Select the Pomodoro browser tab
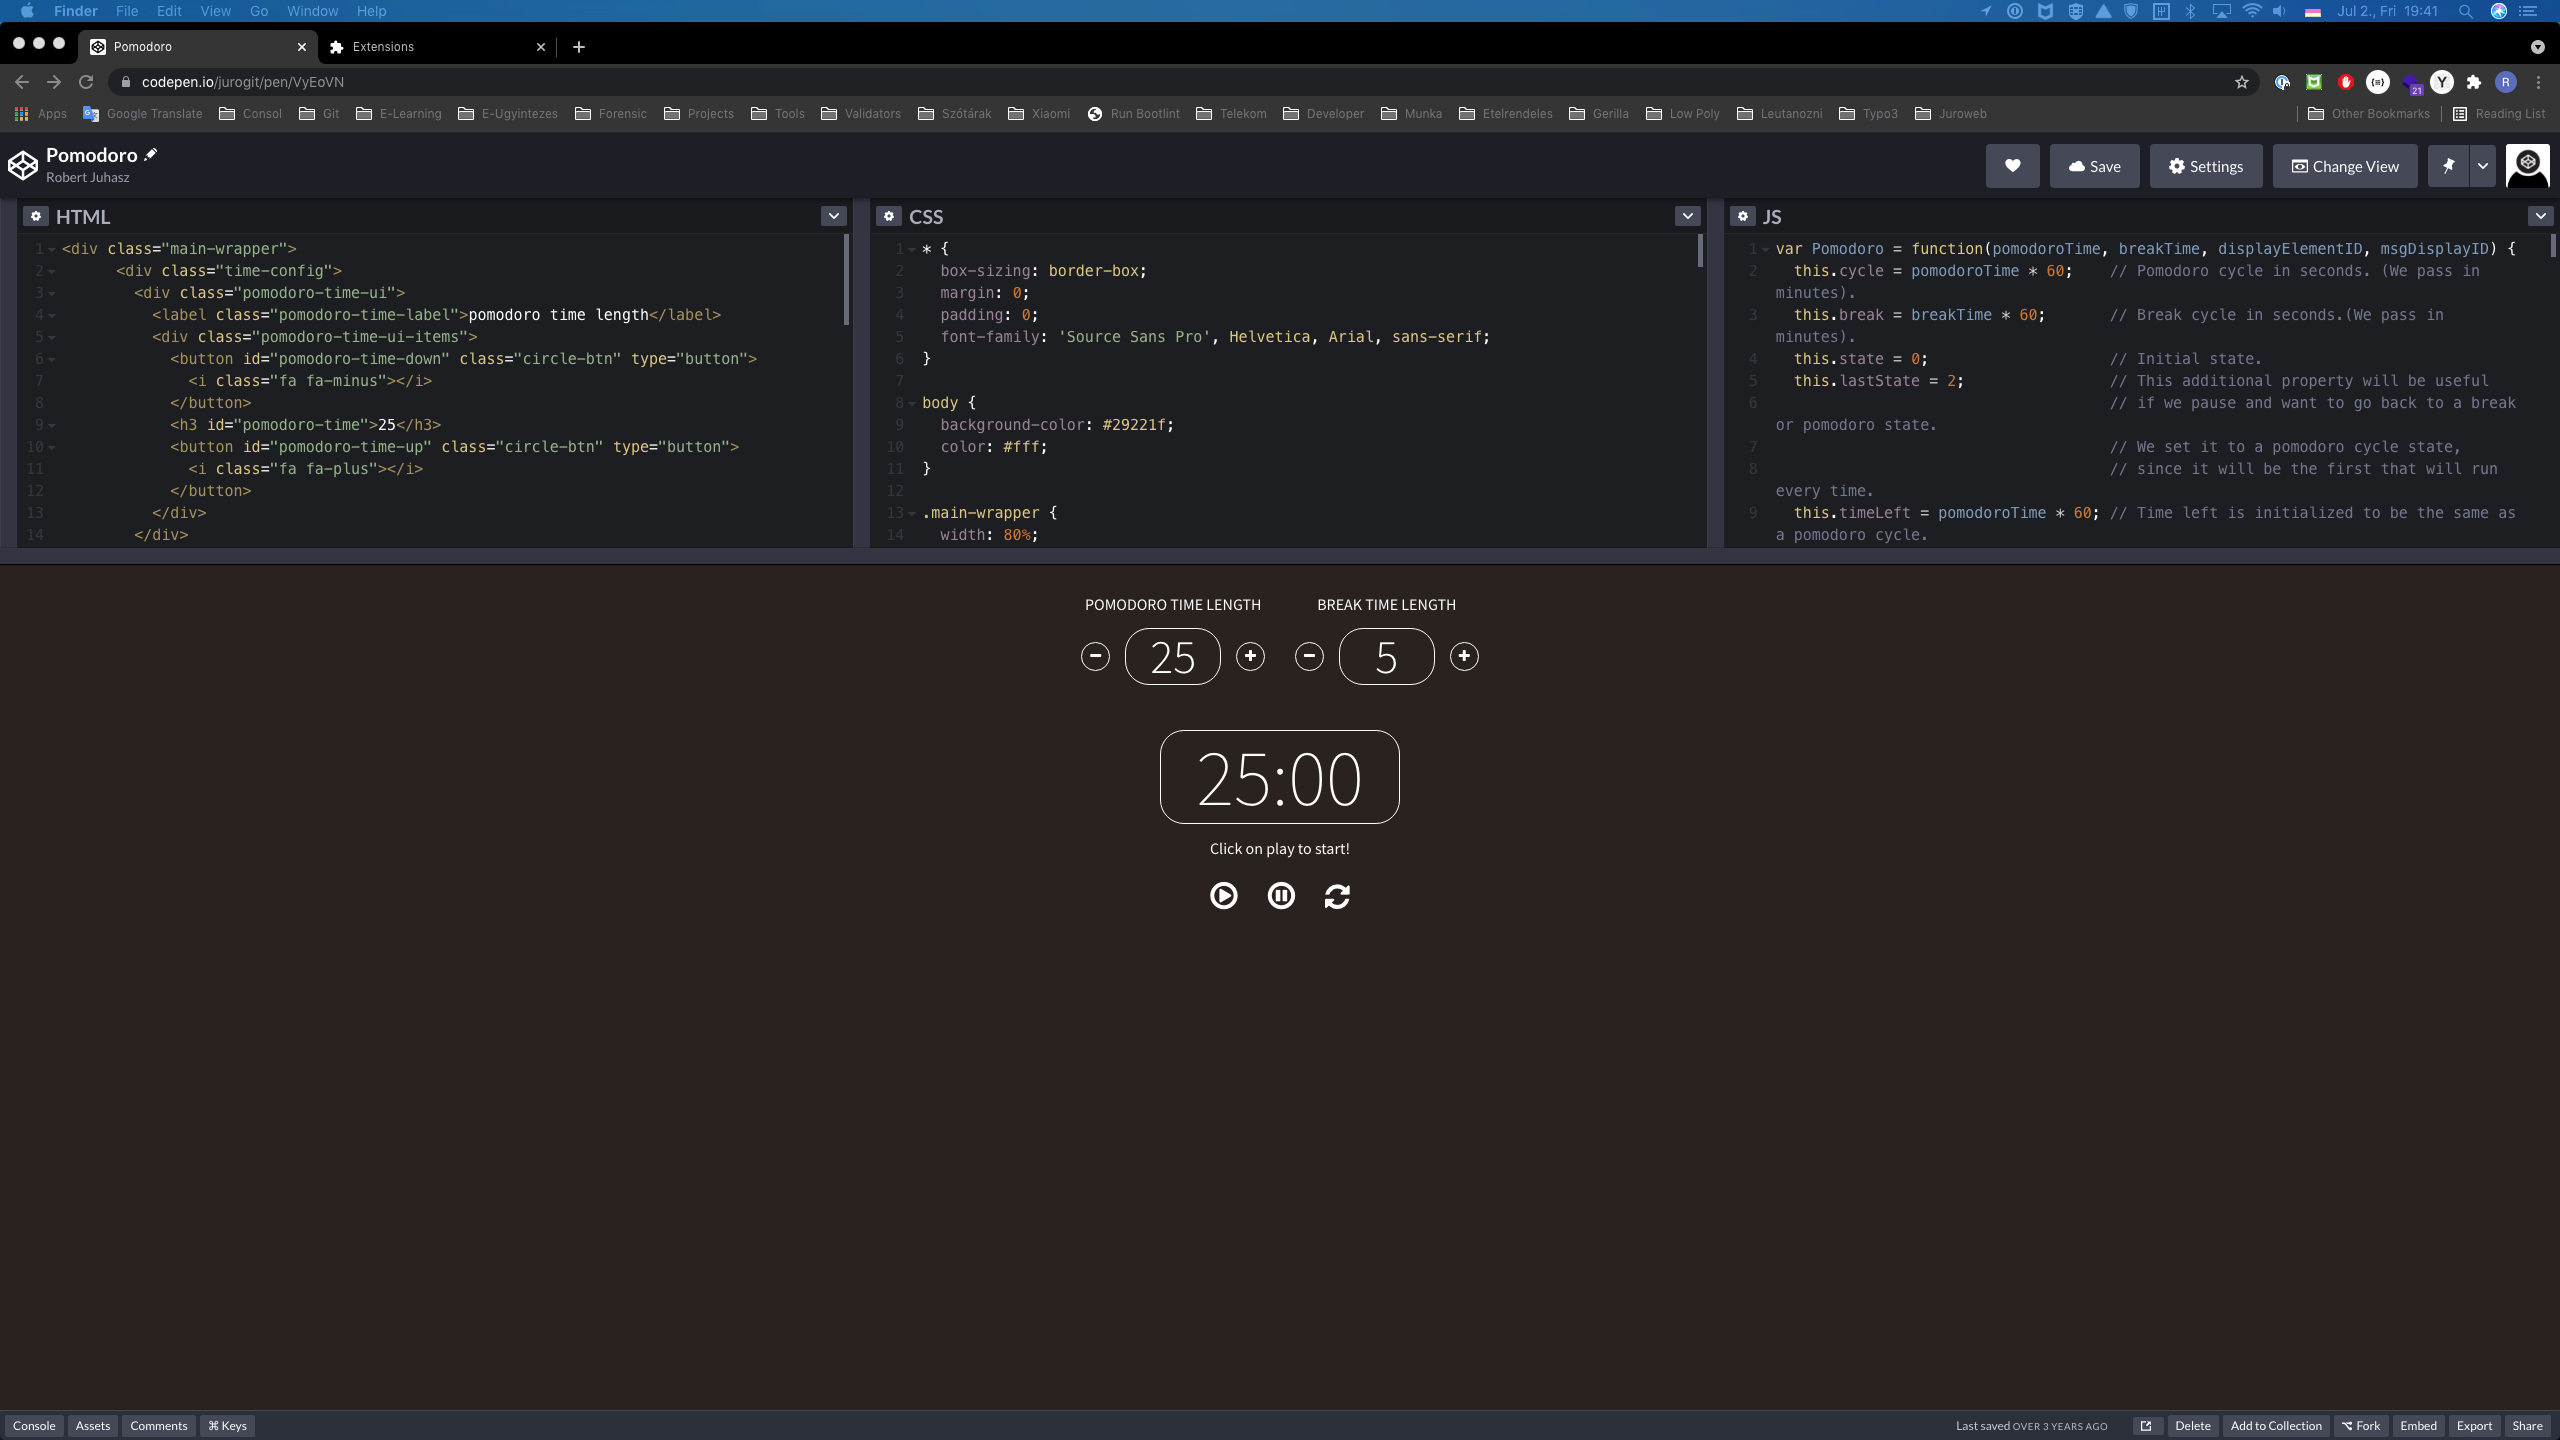2560x1440 pixels. point(198,47)
